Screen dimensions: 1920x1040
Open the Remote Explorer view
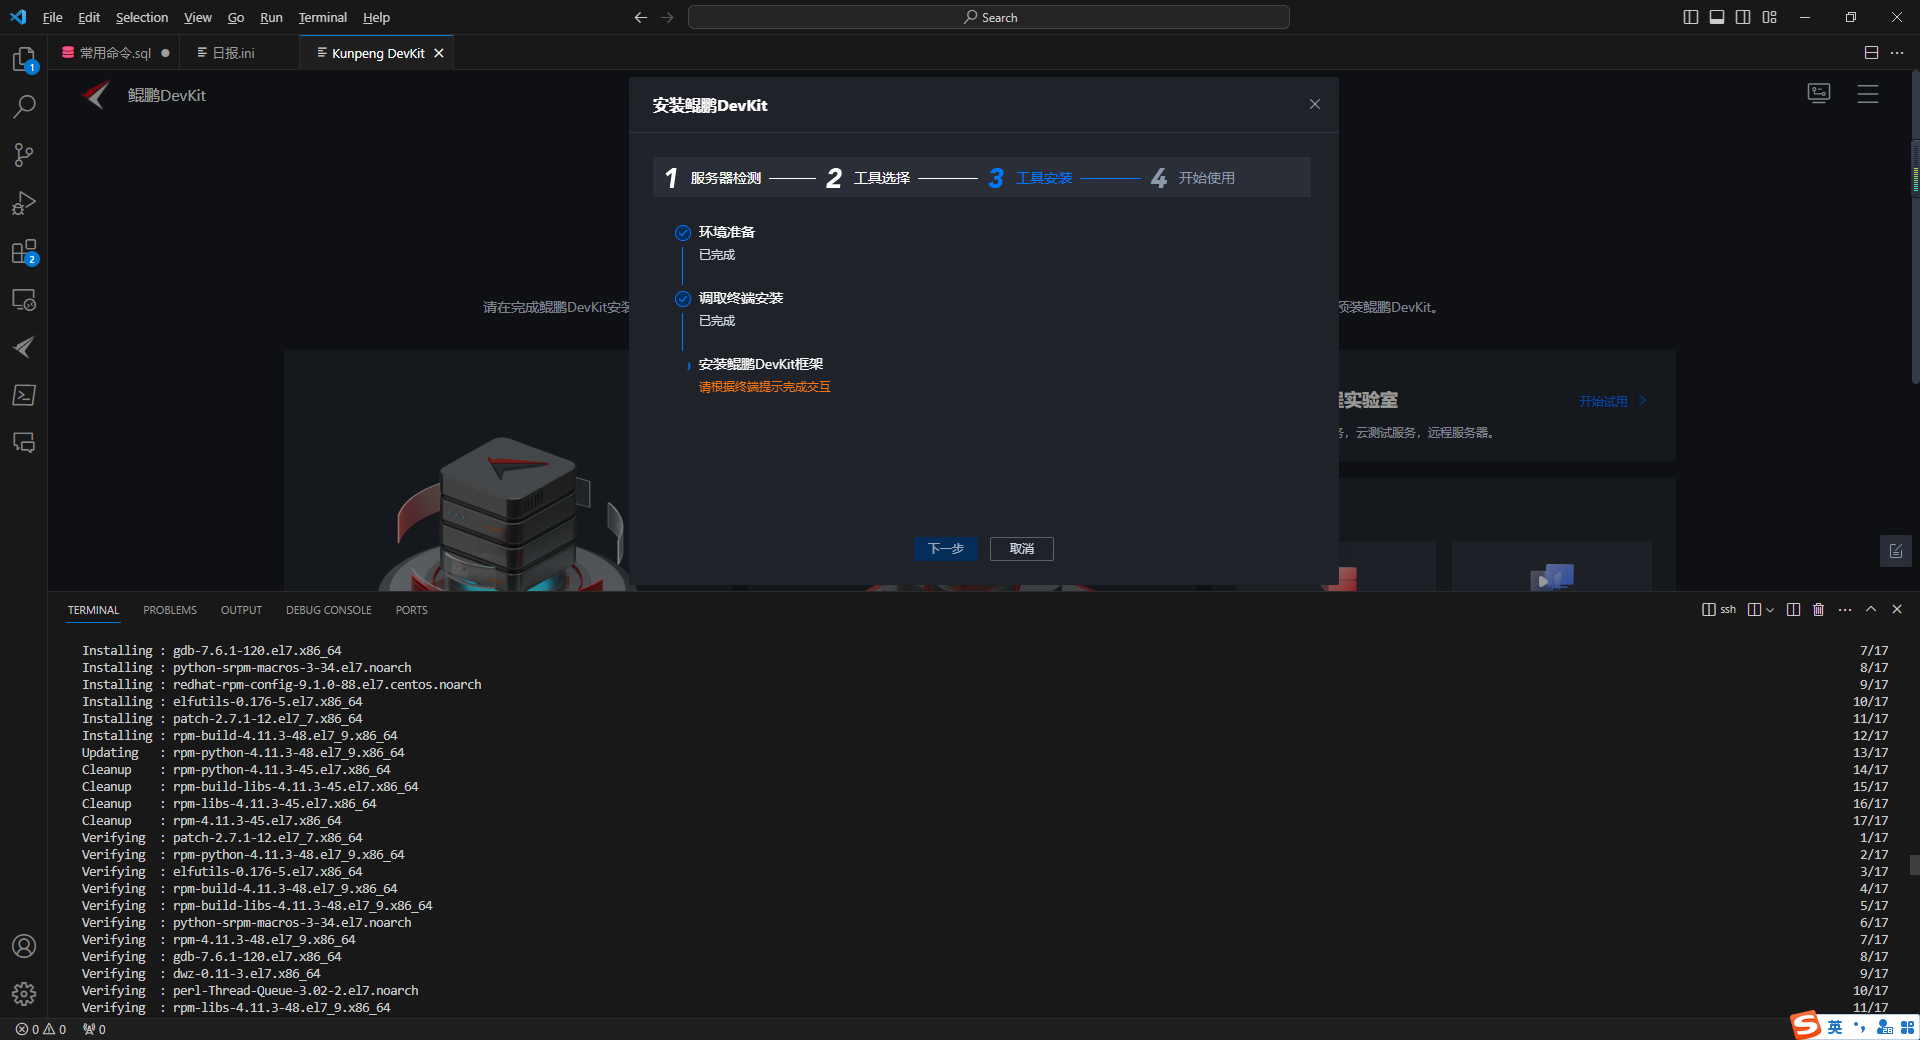click(x=24, y=299)
